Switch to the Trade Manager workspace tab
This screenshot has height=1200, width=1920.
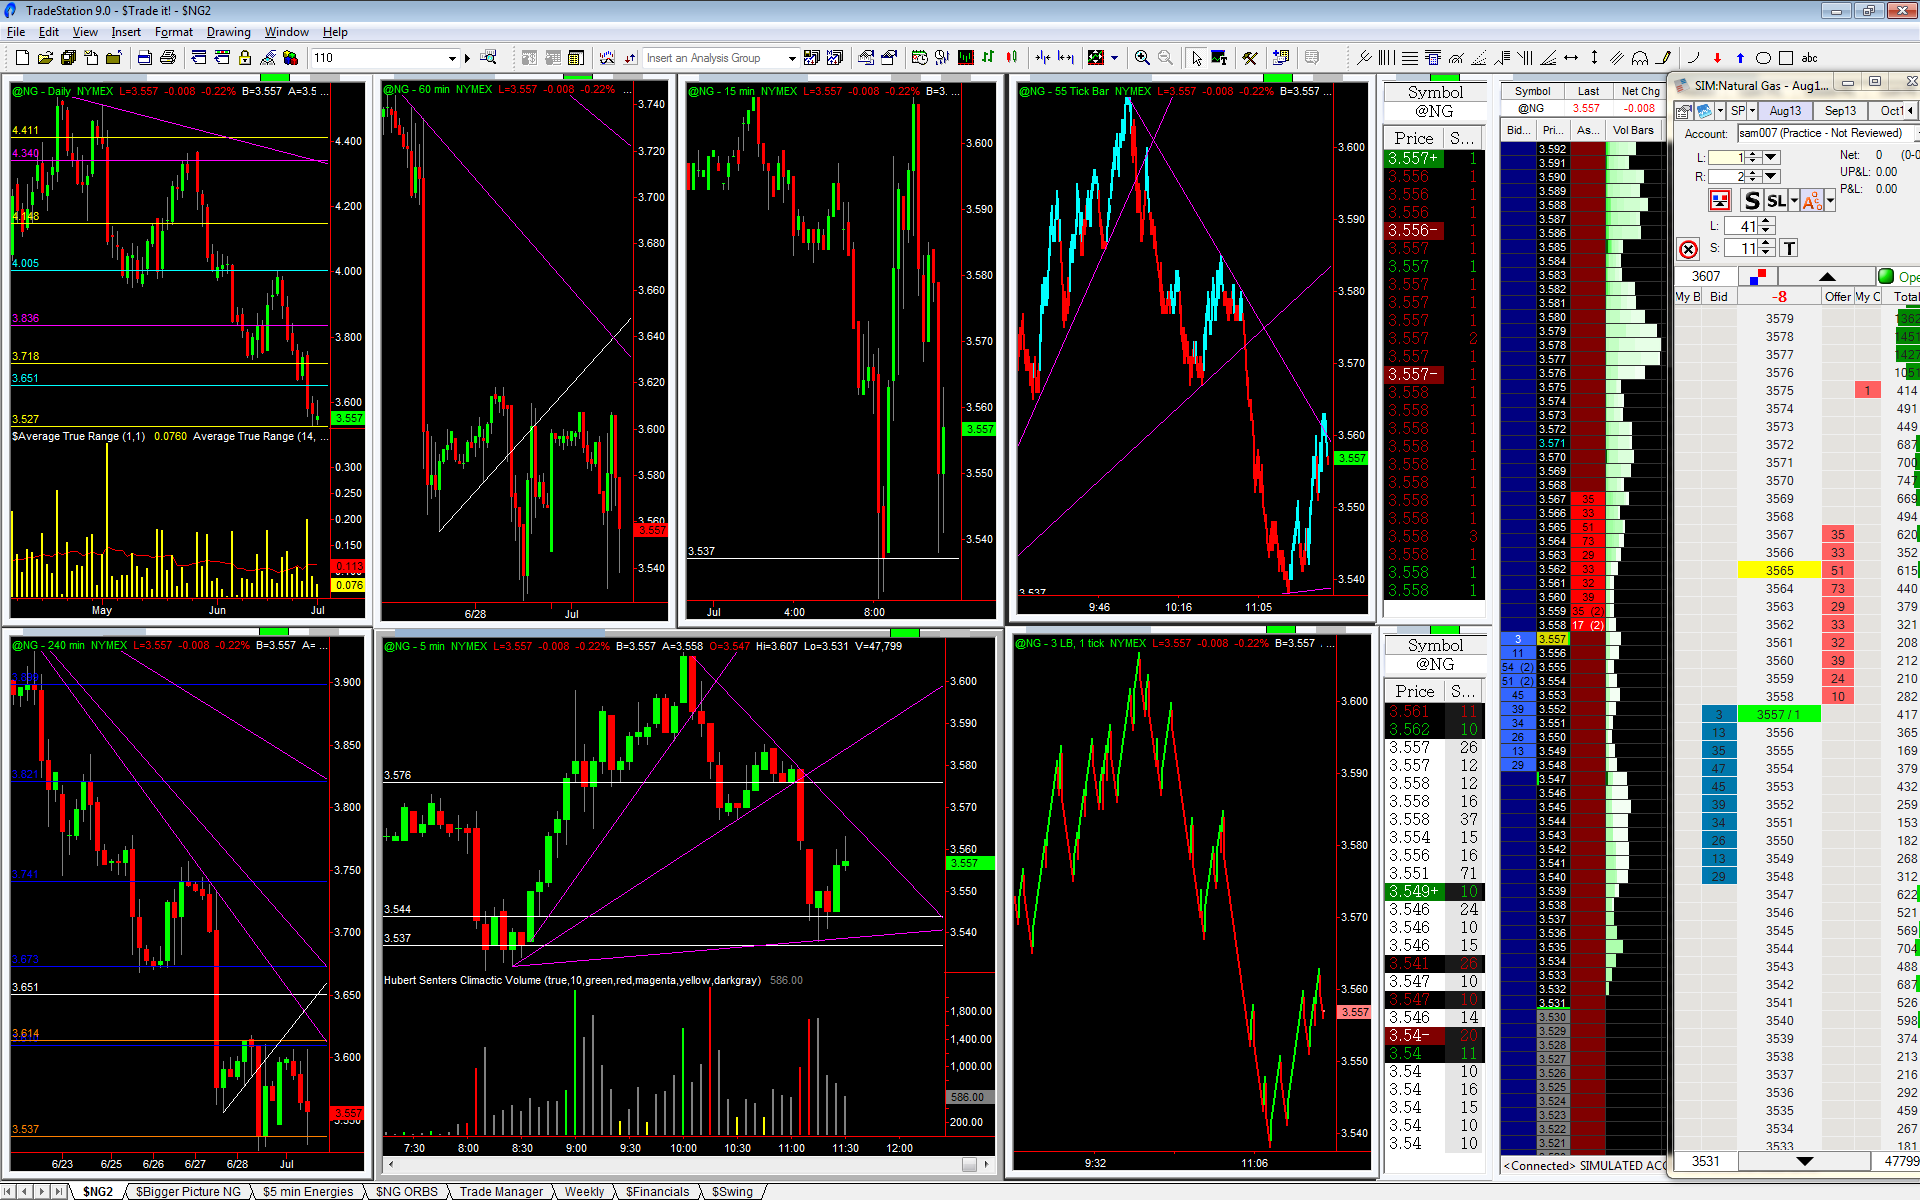[501, 1191]
